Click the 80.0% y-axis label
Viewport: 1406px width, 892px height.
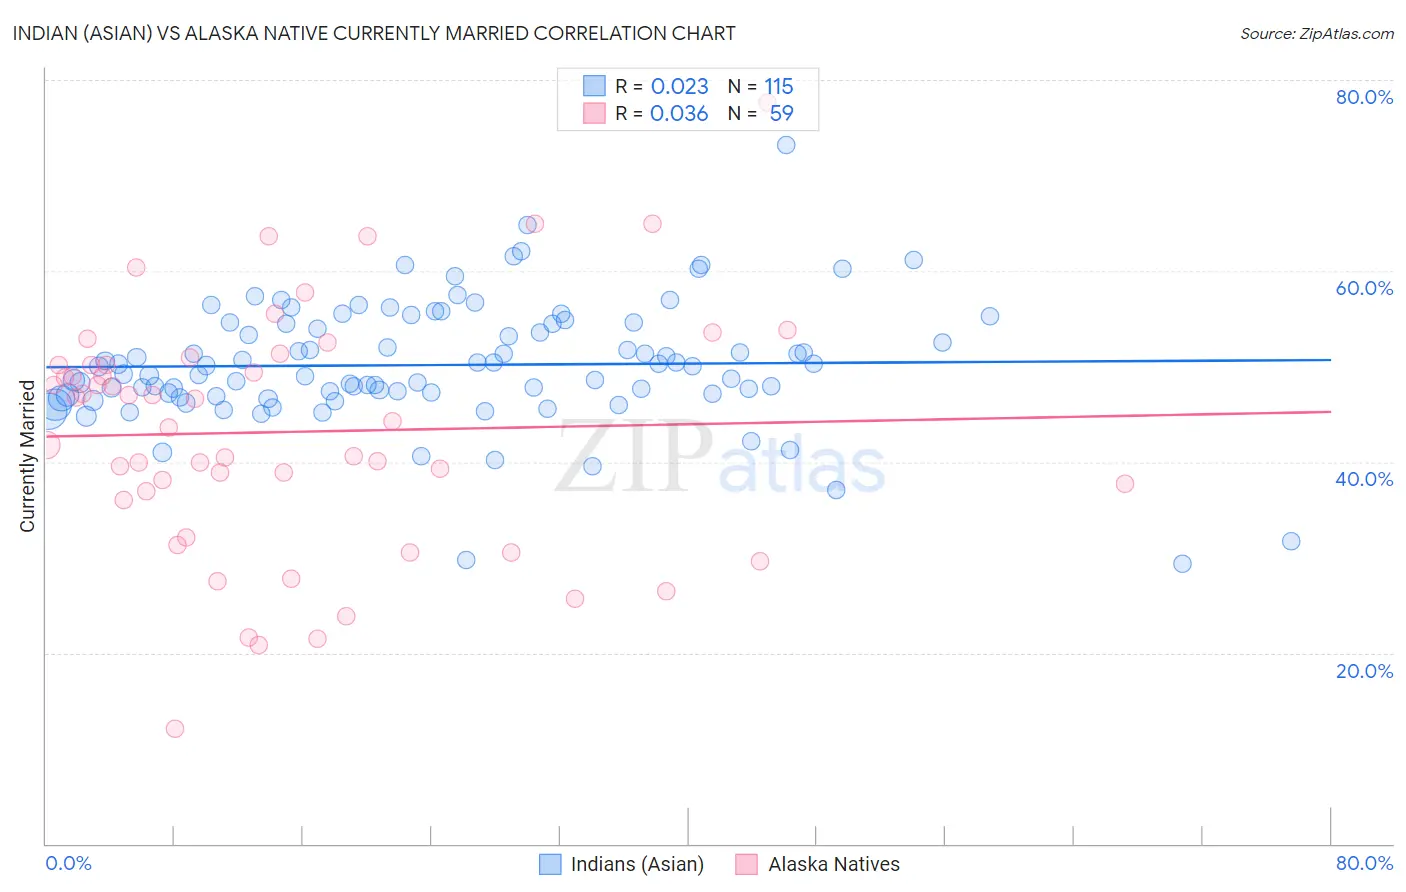click(x=1364, y=97)
